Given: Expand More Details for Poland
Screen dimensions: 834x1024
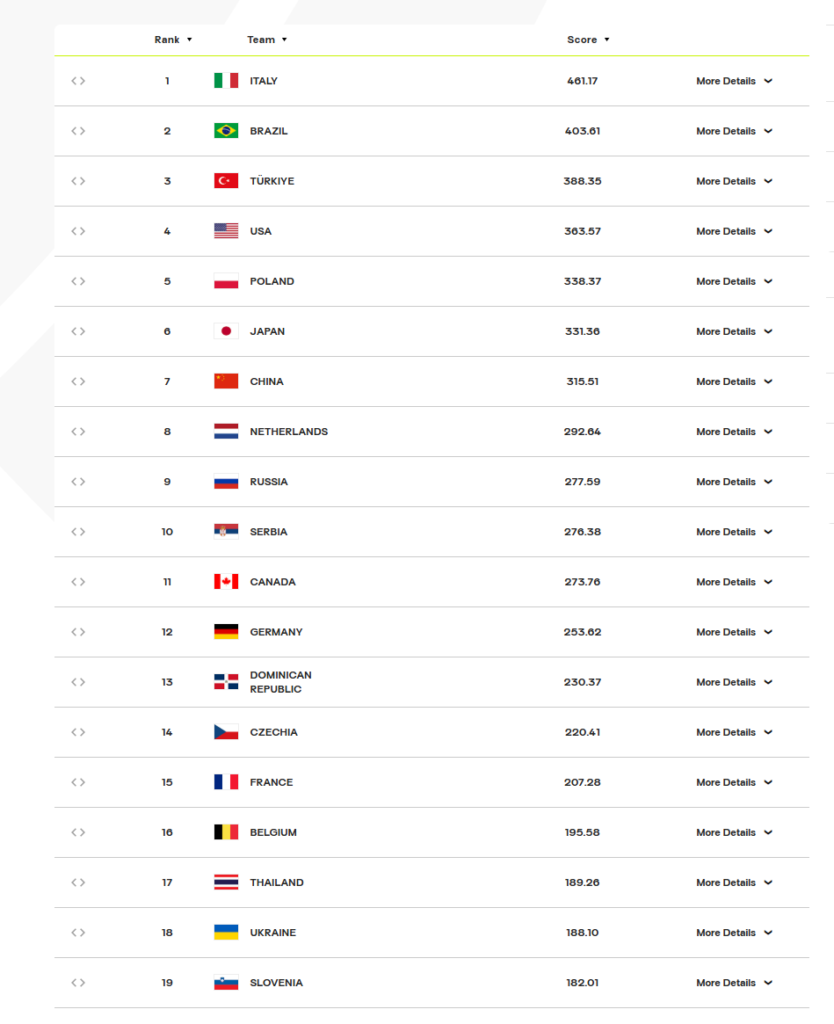Looking at the screenshot, I should pos(734,281).
